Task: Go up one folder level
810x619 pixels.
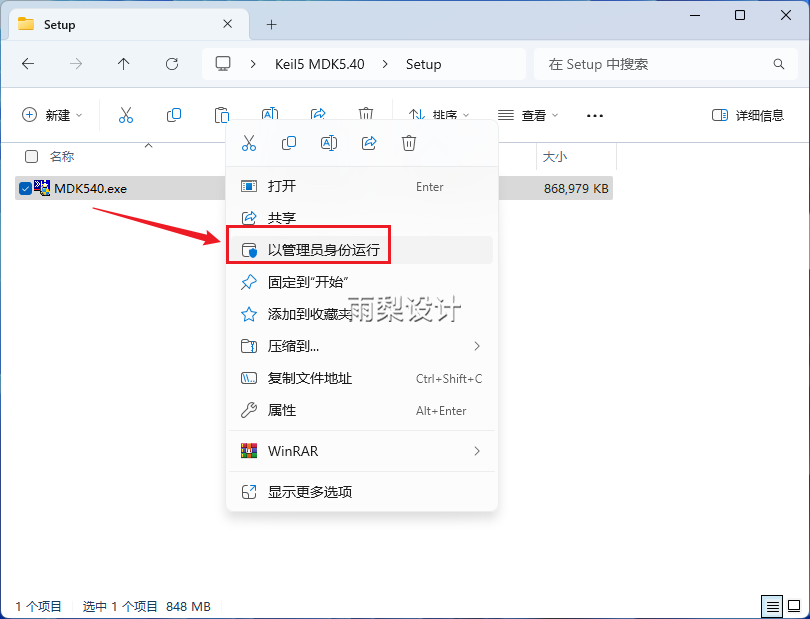Action: [x=123, y=64]
